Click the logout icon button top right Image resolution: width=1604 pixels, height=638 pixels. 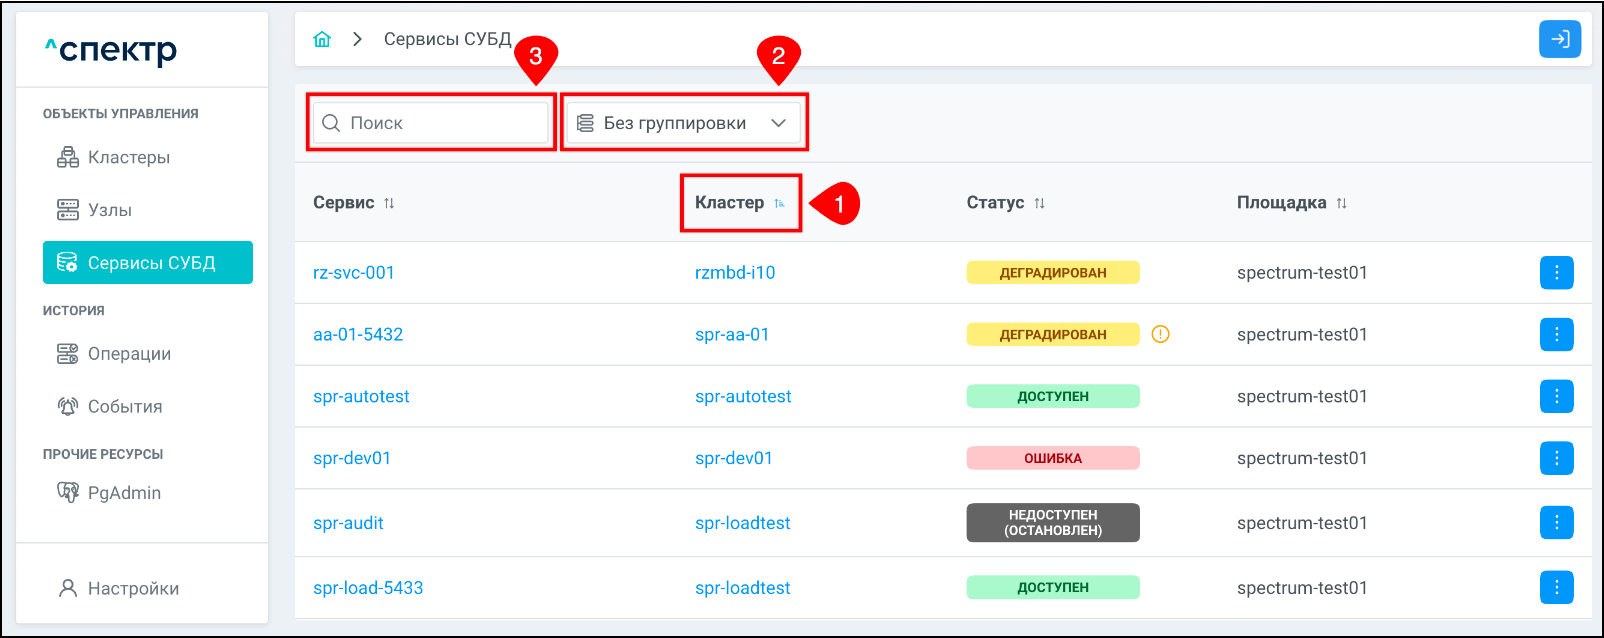click(x=1559, y=39)
